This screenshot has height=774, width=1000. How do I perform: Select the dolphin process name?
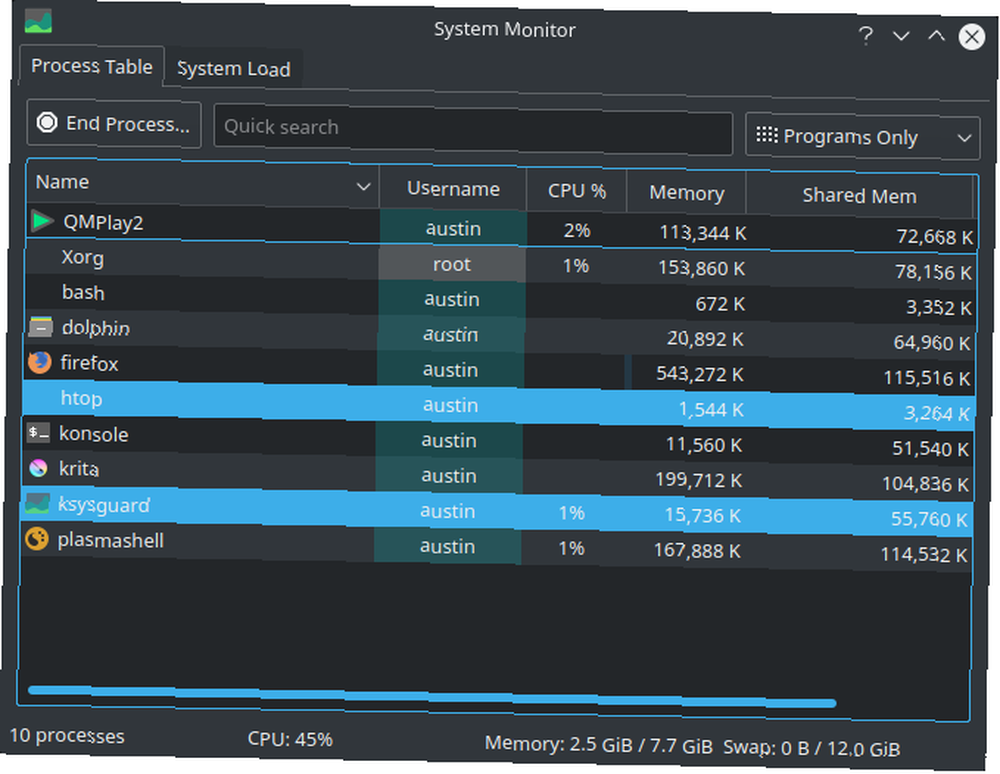click(96, 328)
